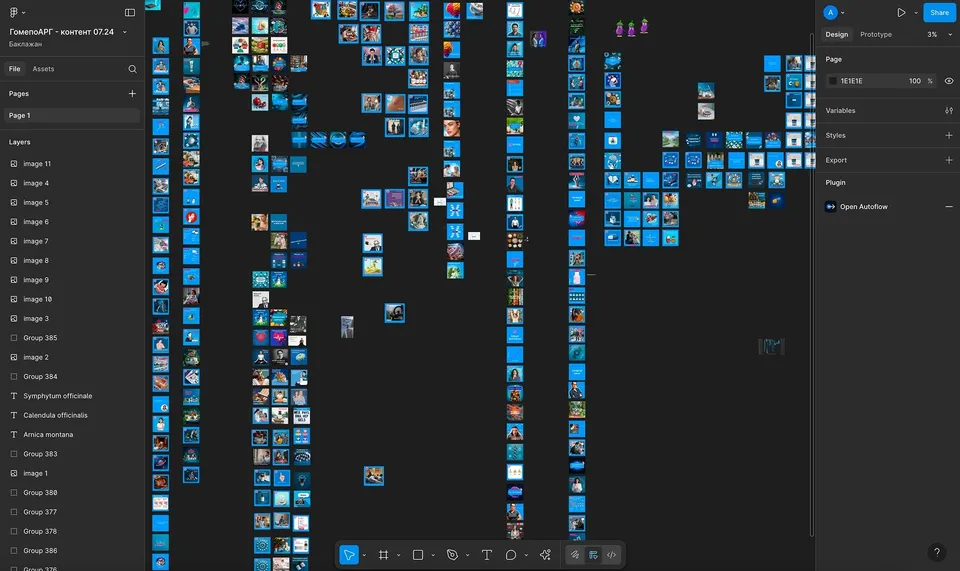Switch to the Prototype tab
This screenshot has width=960, height=571.
[876, 35]
